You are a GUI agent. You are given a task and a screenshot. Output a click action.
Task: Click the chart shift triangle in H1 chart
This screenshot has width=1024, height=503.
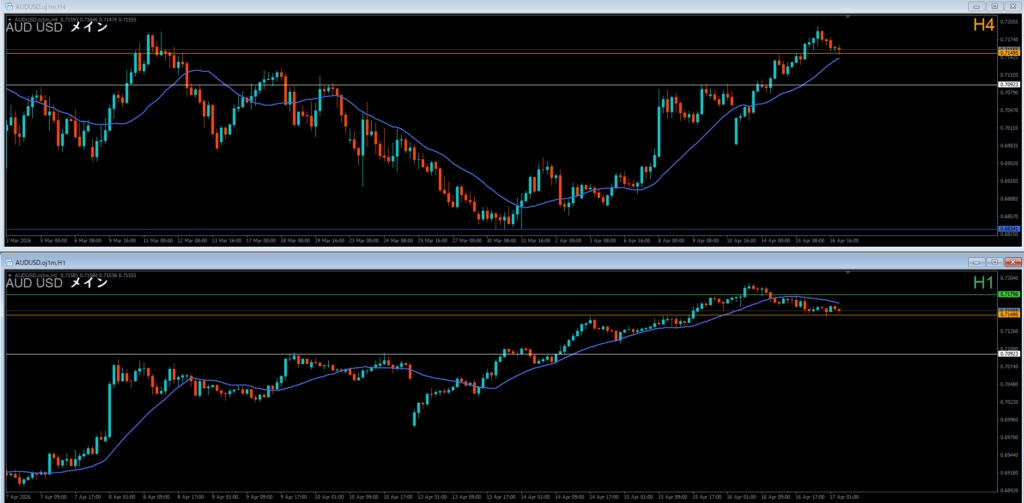coord(849,271)
